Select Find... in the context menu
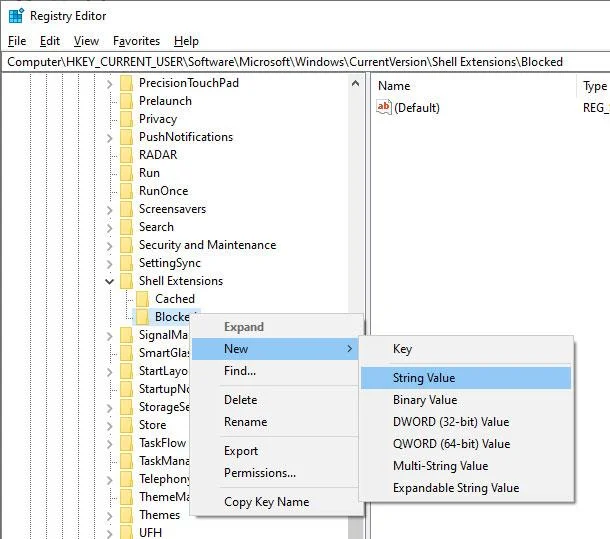This screenshot has width=610, height=539. point(275,371)
